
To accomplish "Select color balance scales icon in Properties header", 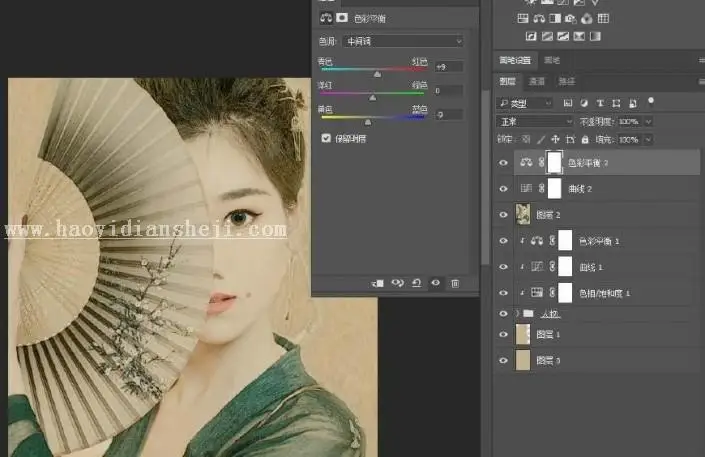I will point(326,18).
